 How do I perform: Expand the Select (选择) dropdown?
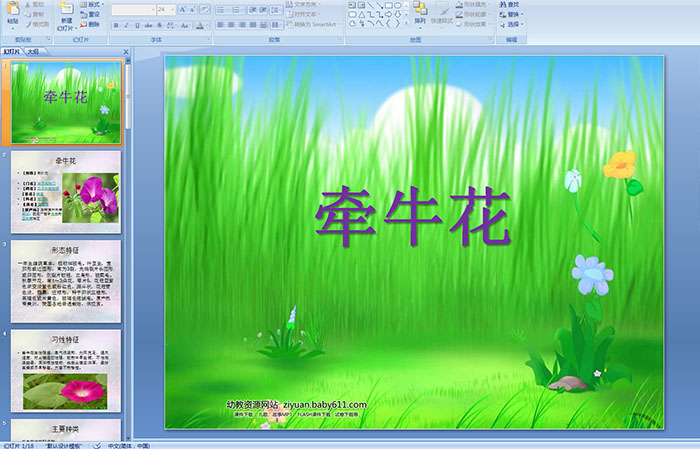tap(513, 25)
